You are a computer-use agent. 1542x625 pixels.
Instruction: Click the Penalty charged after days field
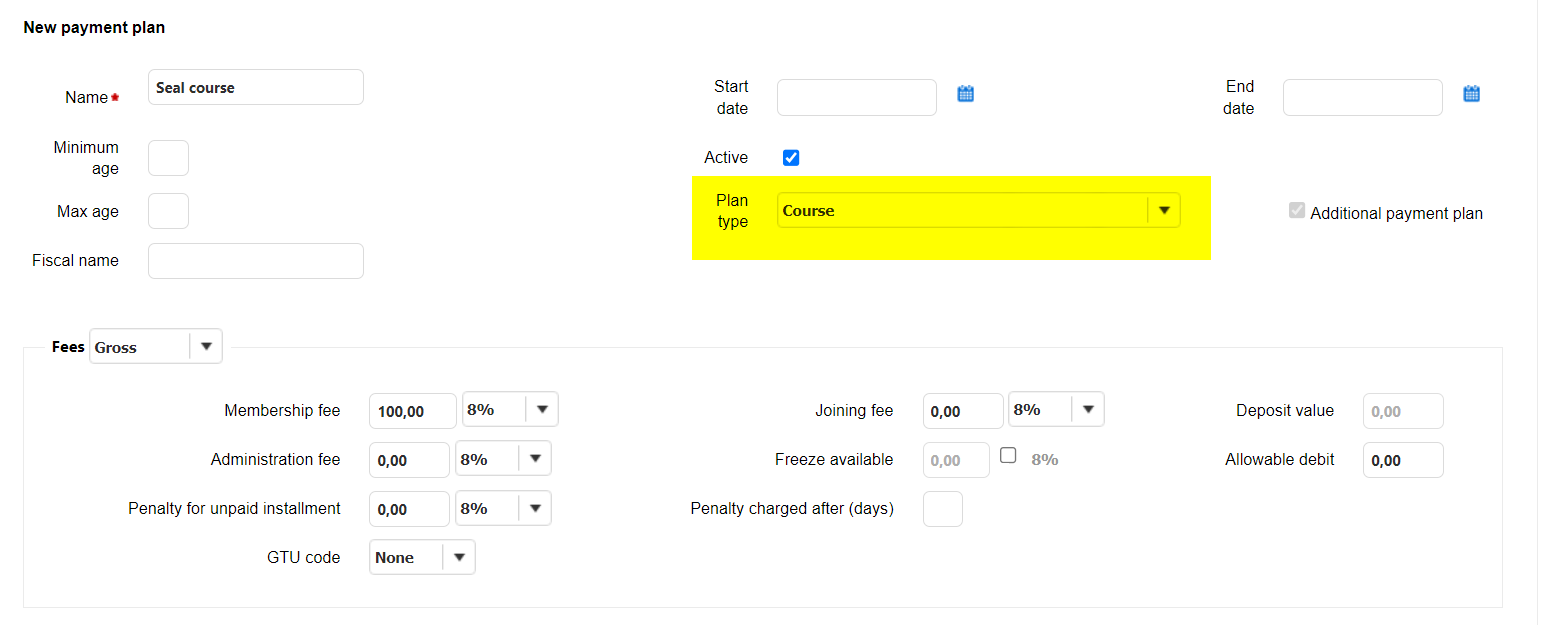pyautogui.click(x=942, y=509)
